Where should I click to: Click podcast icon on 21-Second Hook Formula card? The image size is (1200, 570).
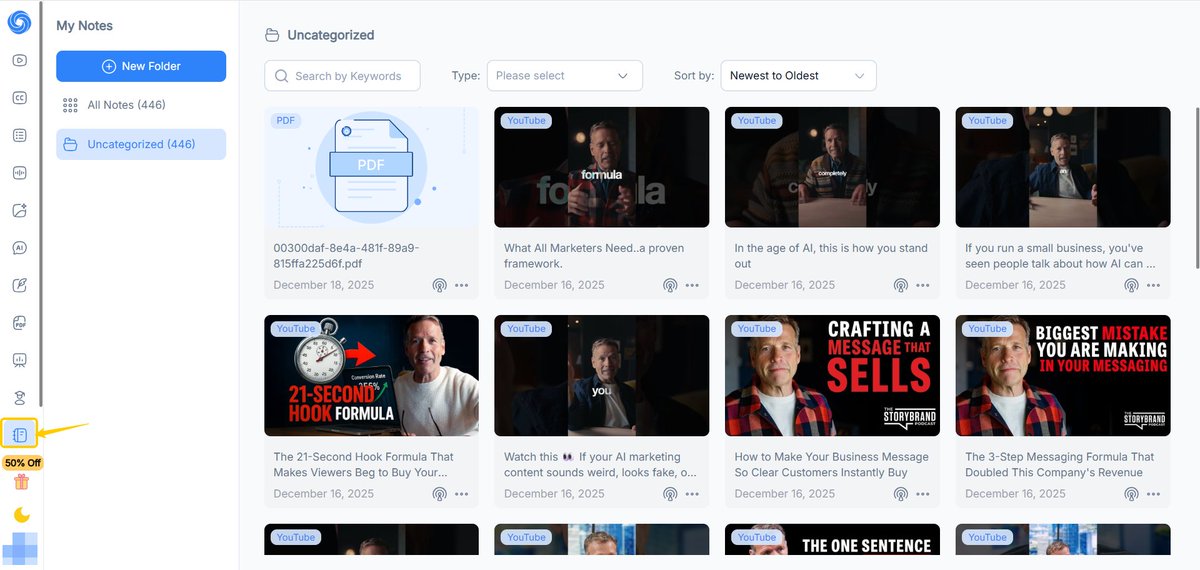point(439,494)
